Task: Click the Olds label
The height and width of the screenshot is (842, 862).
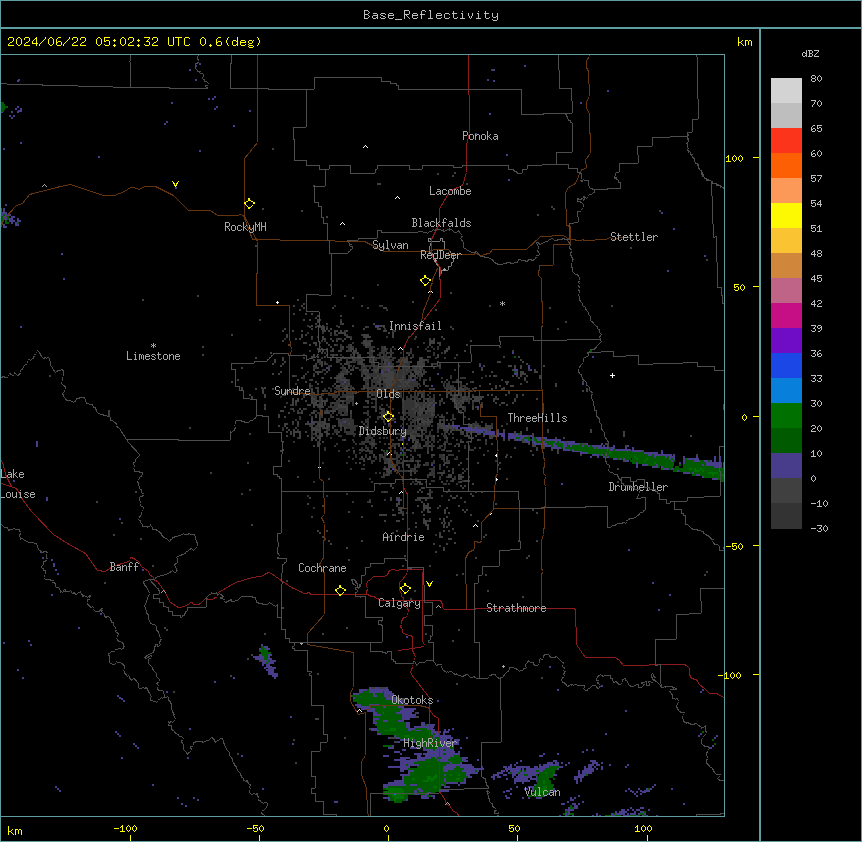Action: tap(388, 394)
